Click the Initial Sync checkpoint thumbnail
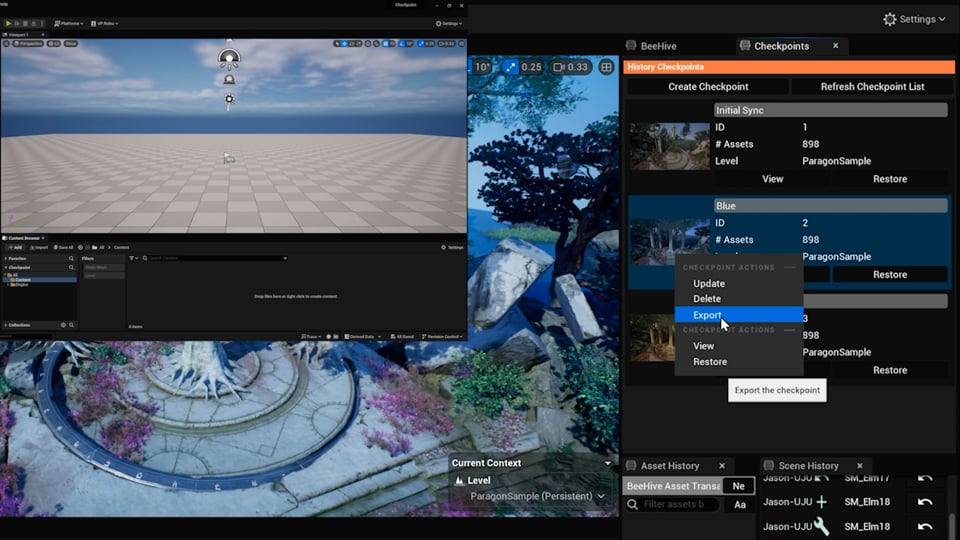The width and height of the screenshot is (960, 540). pyautogui.click(x=670, y=146)
